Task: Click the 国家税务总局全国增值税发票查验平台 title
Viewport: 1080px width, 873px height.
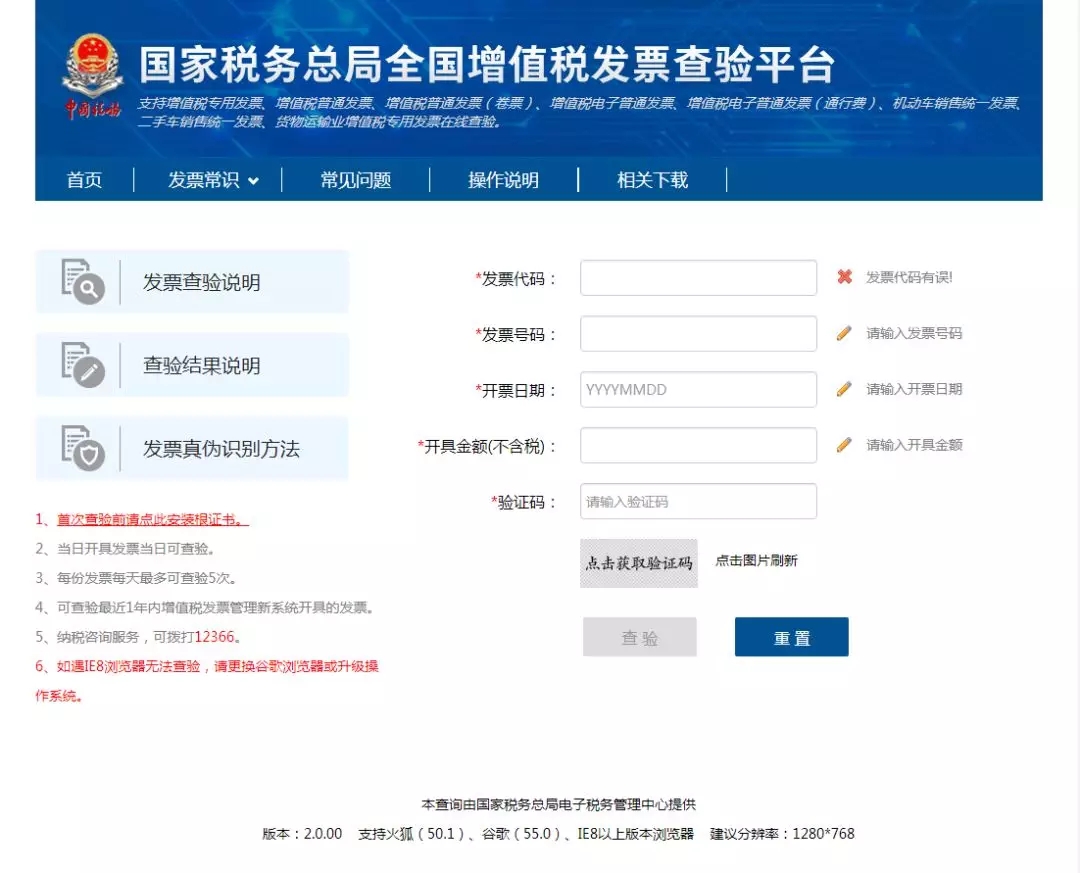Action: point(487,65)
